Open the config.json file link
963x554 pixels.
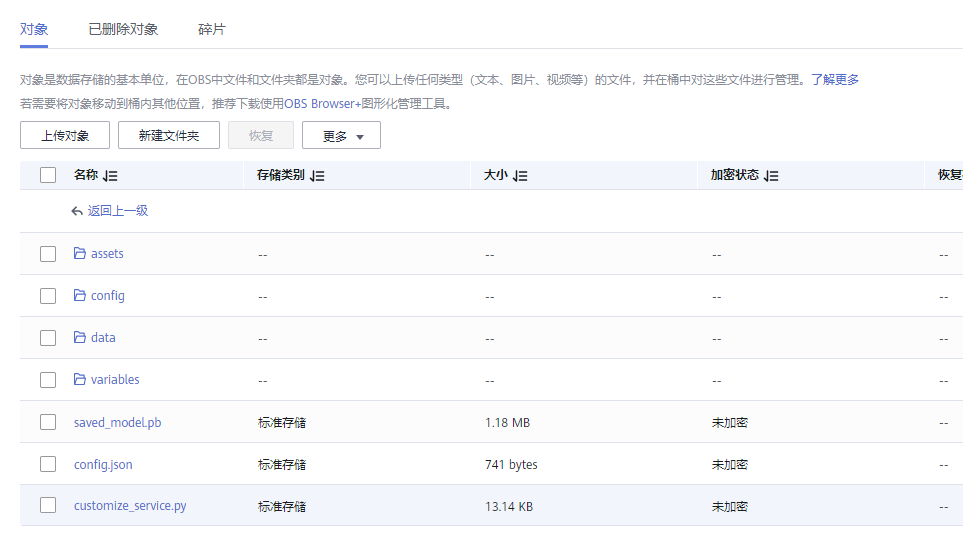[x=103, y=465]
